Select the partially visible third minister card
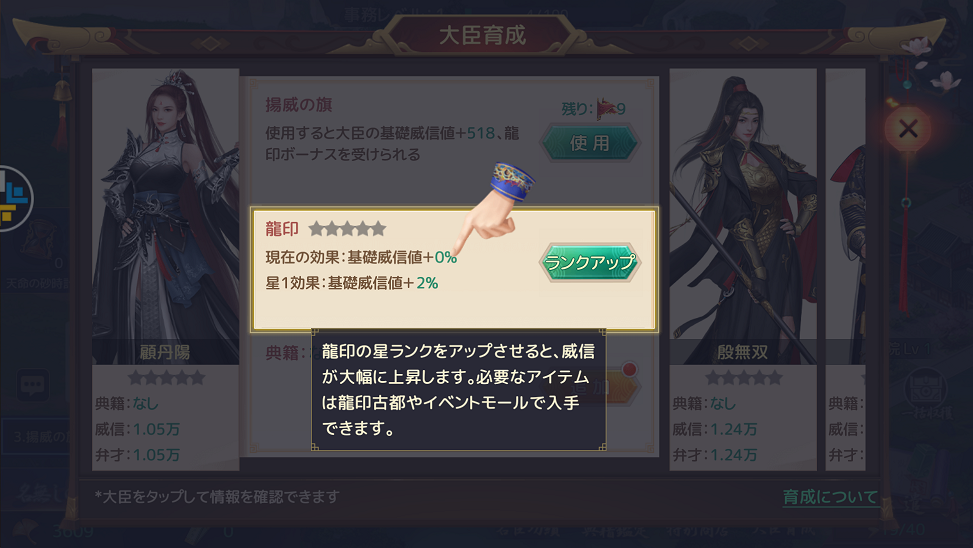This screenshot has width=973, height=548. click(845, 269)
